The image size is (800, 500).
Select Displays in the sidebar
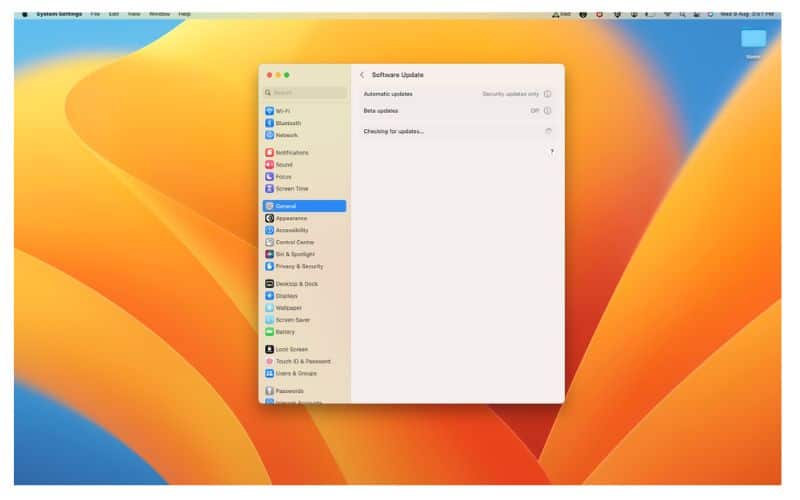[286, 296]
